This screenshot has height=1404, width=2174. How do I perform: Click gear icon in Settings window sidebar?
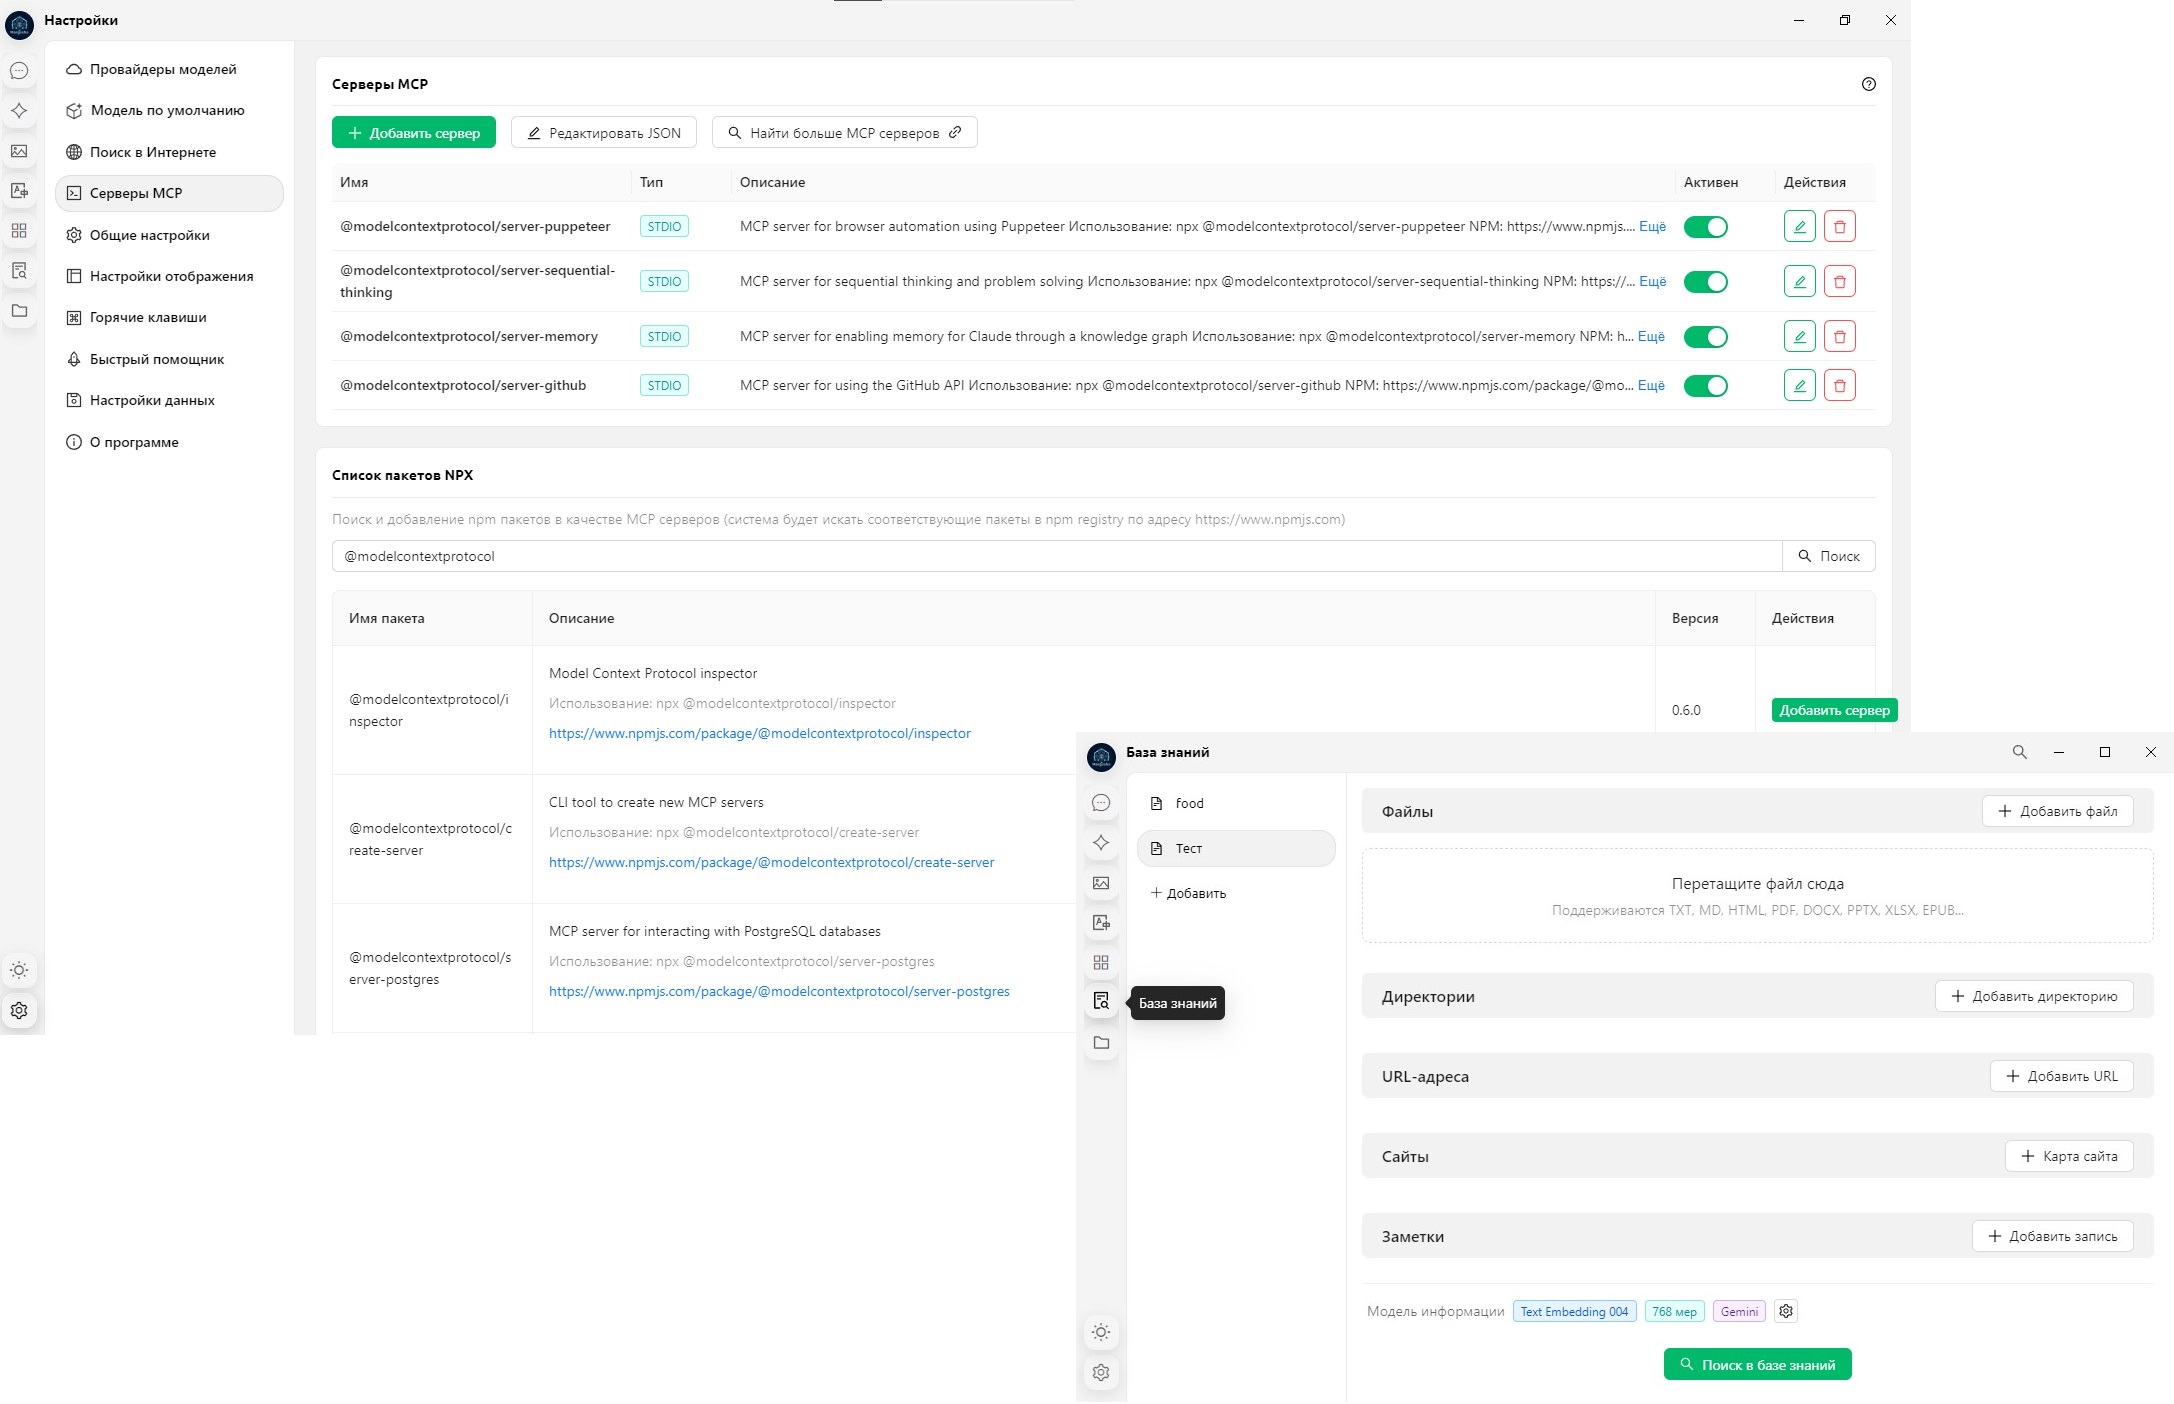coord(19,1010)
